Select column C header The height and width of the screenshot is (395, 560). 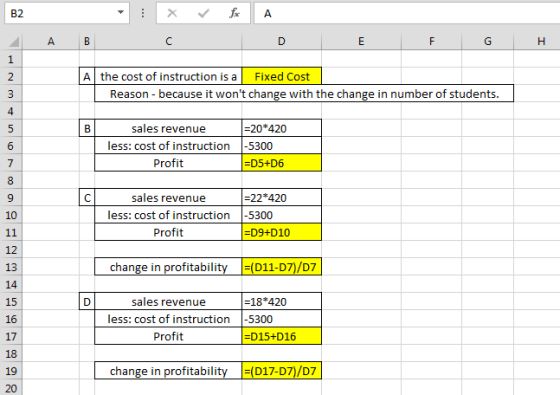[168, 41]
